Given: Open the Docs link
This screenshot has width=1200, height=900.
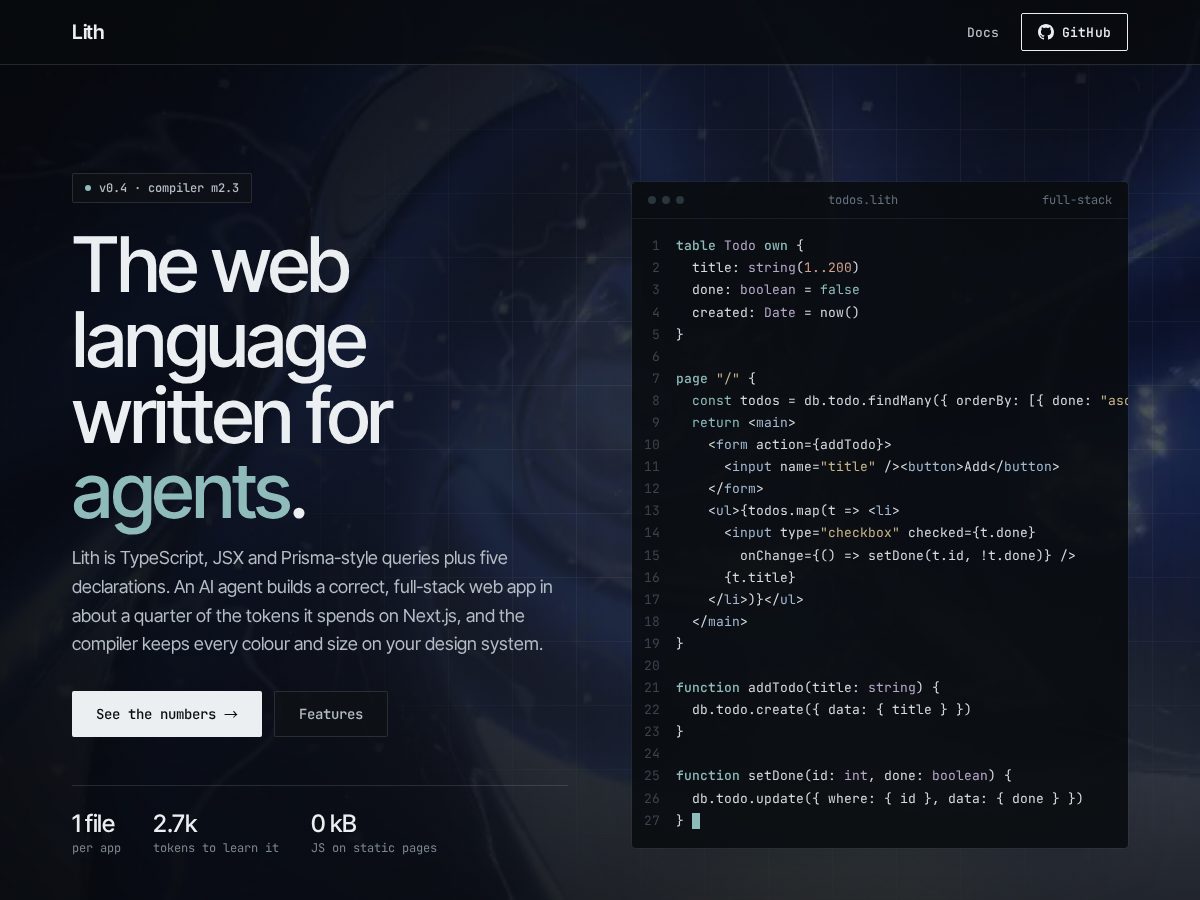Looking at the screenshot, I should click(x=983, y=32).
